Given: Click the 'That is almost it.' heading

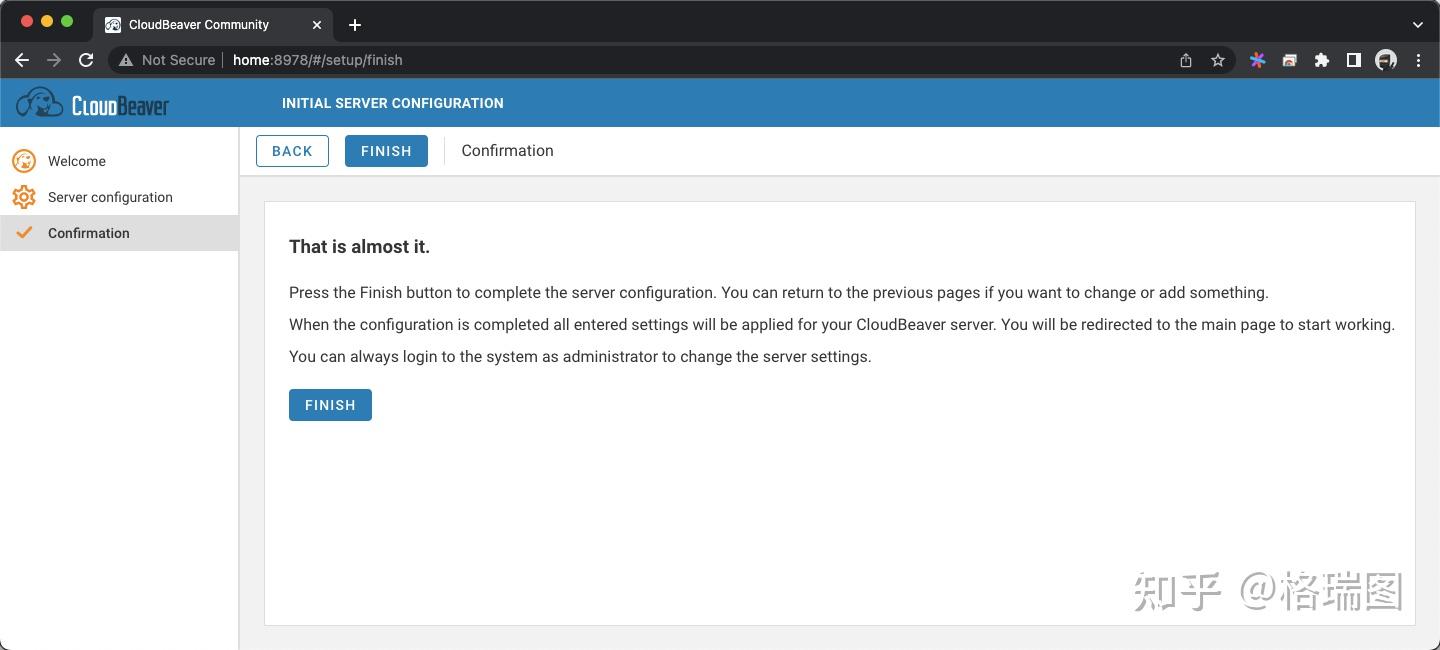Looking at the screenshot, I should 359,246.
